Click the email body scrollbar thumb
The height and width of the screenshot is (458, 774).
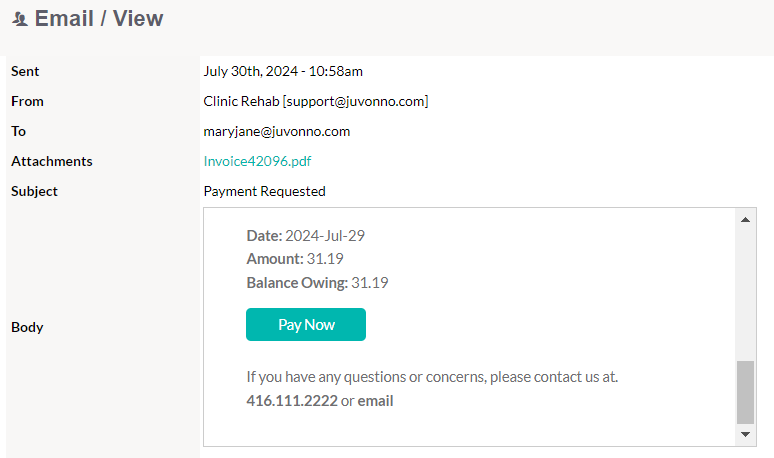pos(745,392)
